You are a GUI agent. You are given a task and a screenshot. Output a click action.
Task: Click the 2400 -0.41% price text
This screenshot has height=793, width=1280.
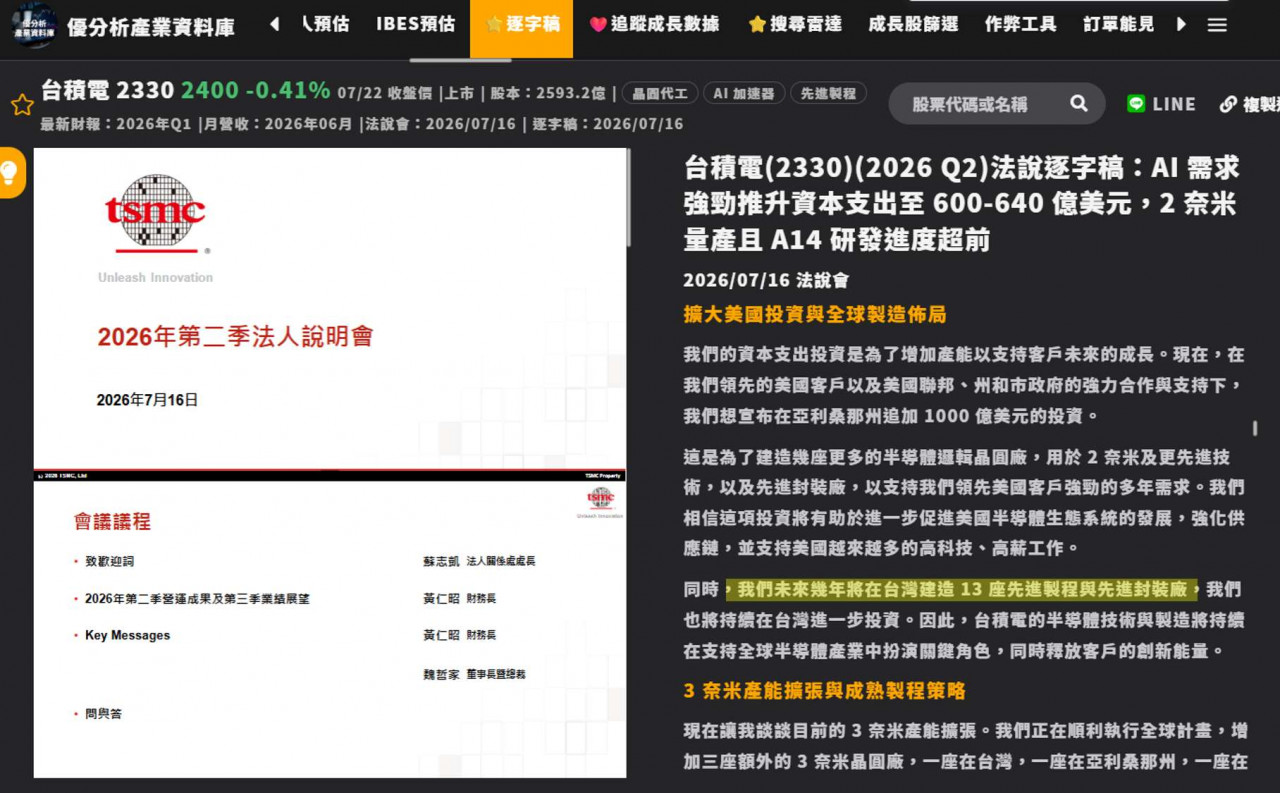[x=255, y=90]
